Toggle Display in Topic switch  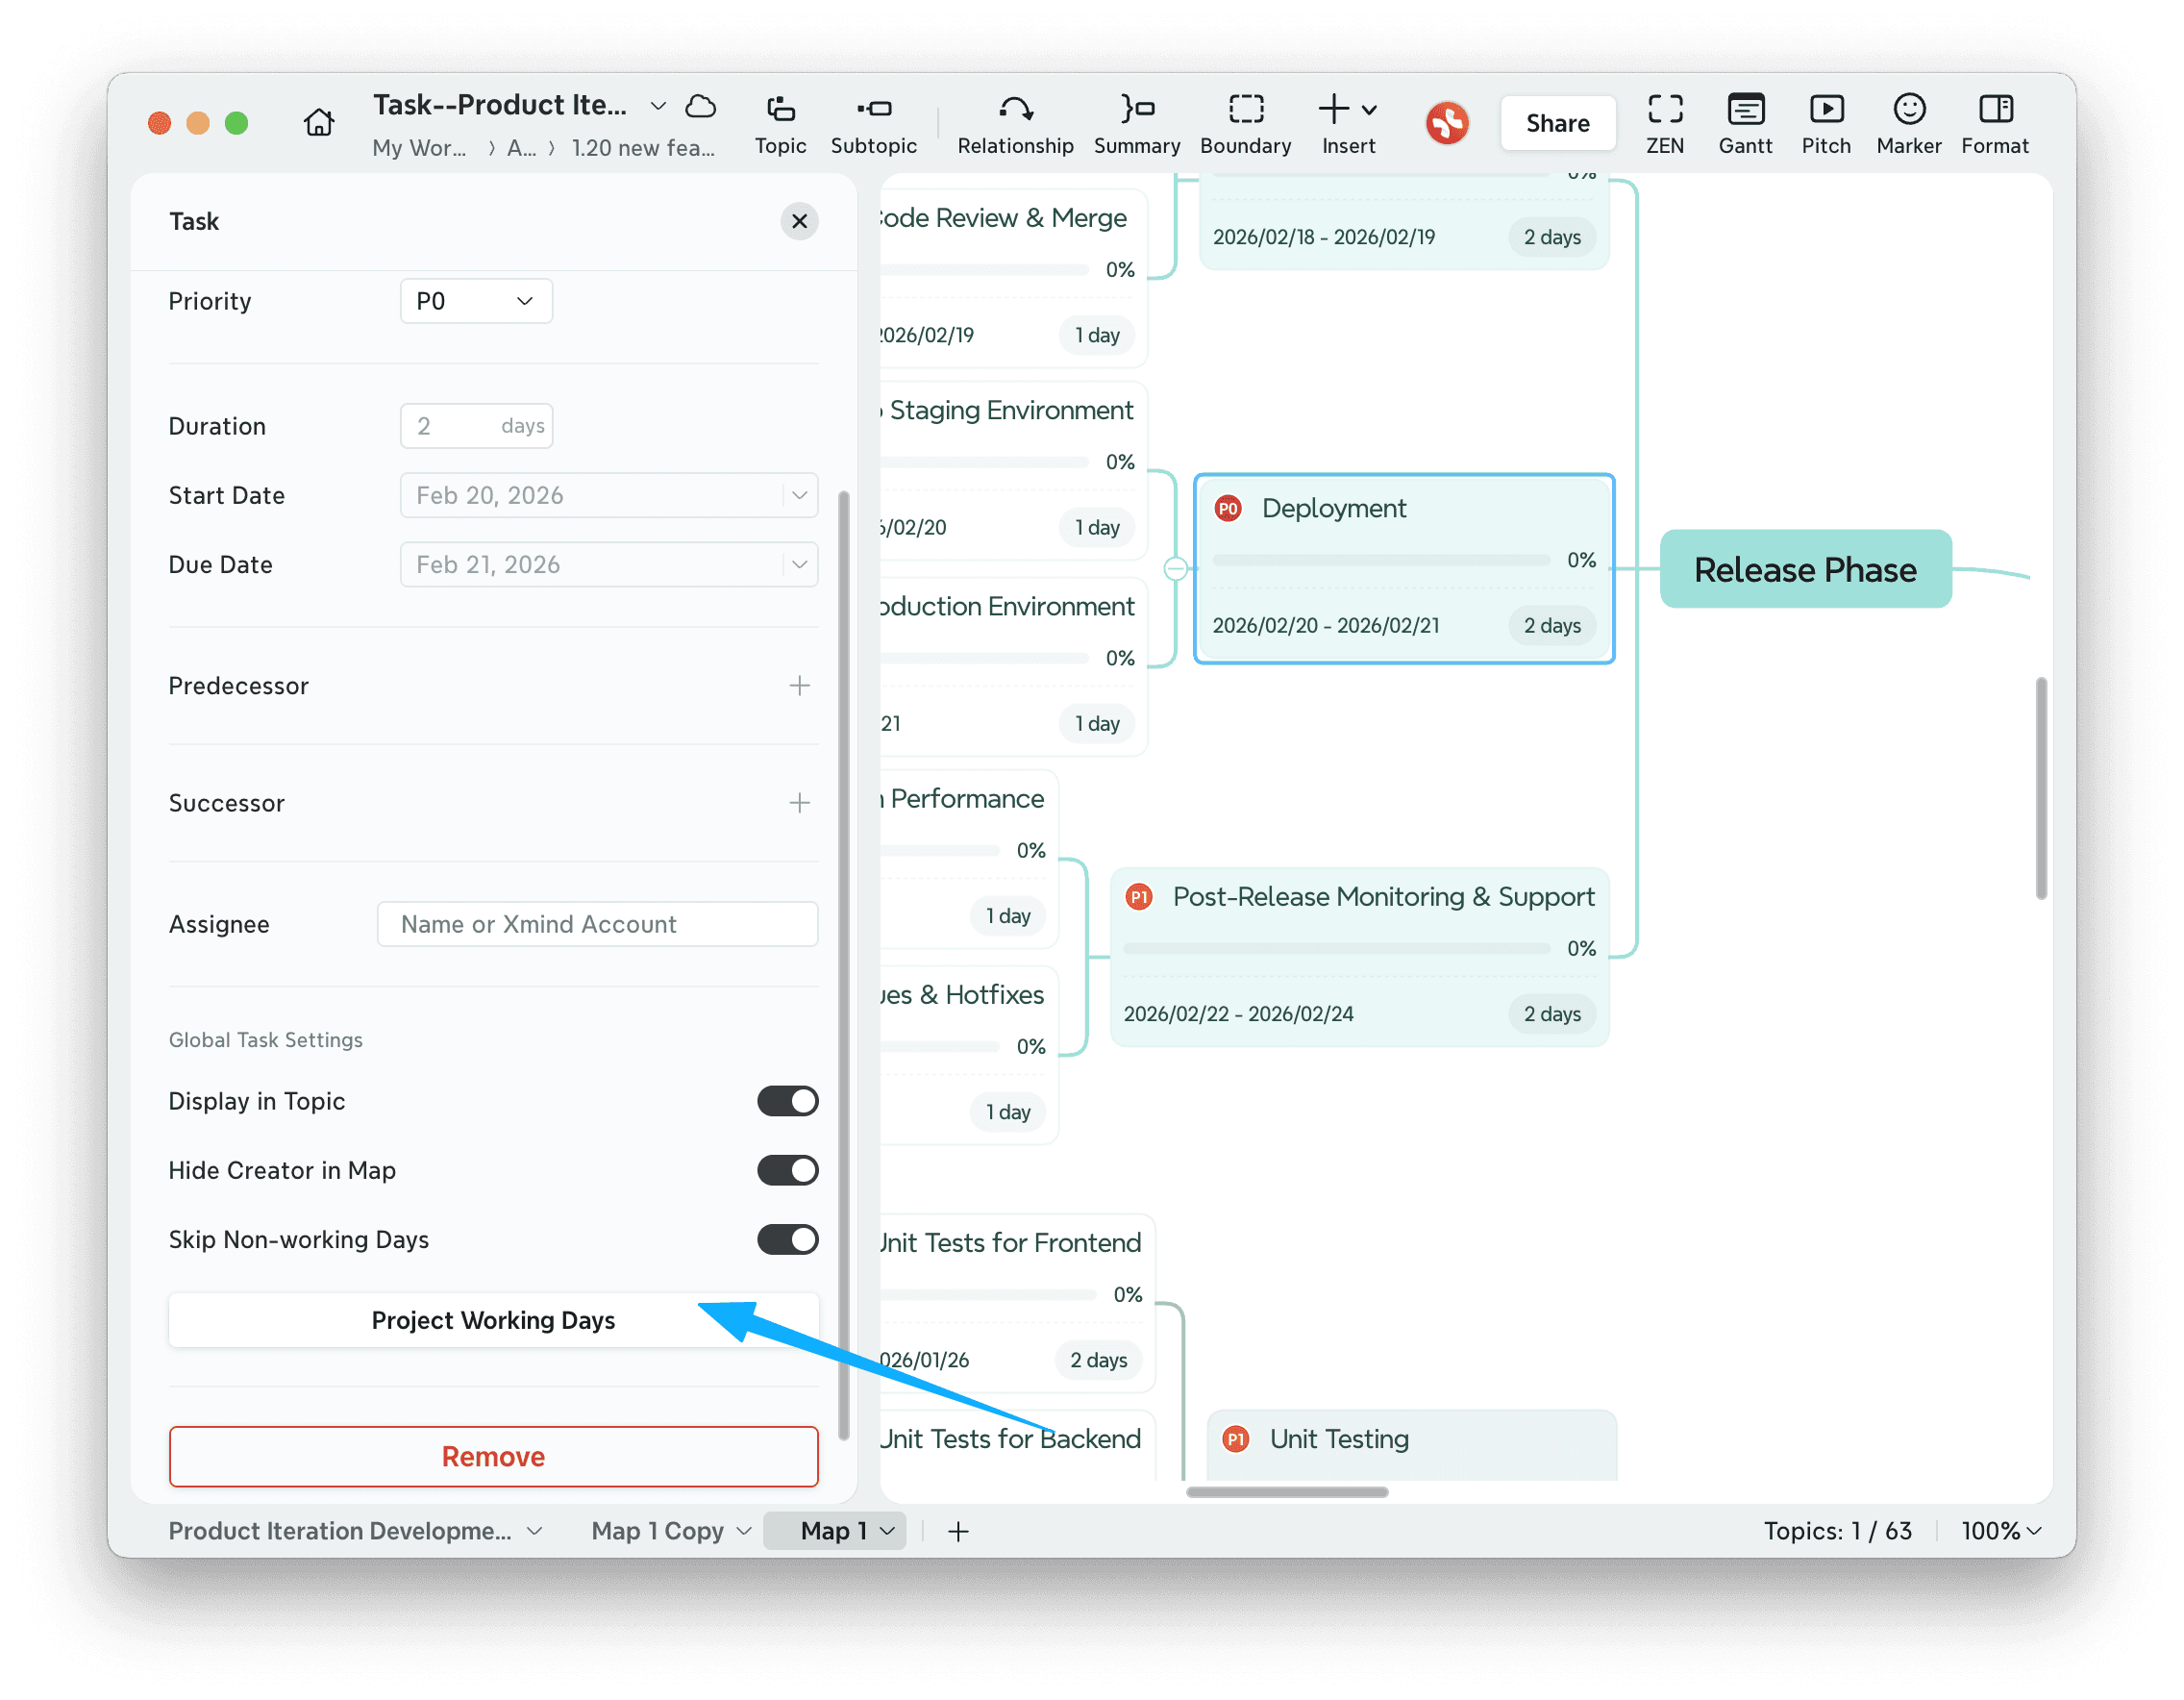pyautogui.click(x=787, y=1101)
